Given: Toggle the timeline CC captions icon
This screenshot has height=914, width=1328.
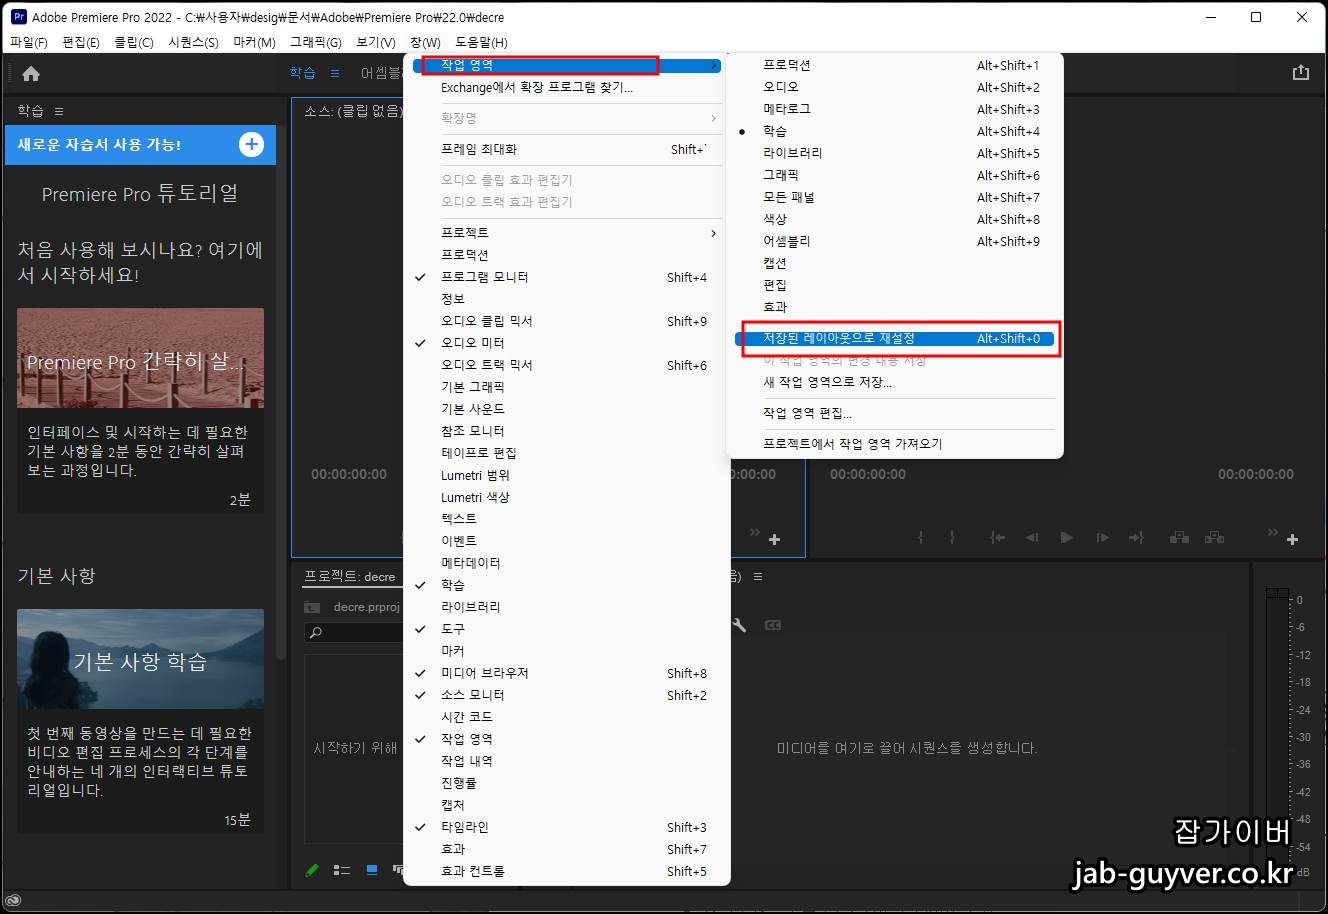Looking at the screenshot, I should pyautogui.click(x=772, y=625).
